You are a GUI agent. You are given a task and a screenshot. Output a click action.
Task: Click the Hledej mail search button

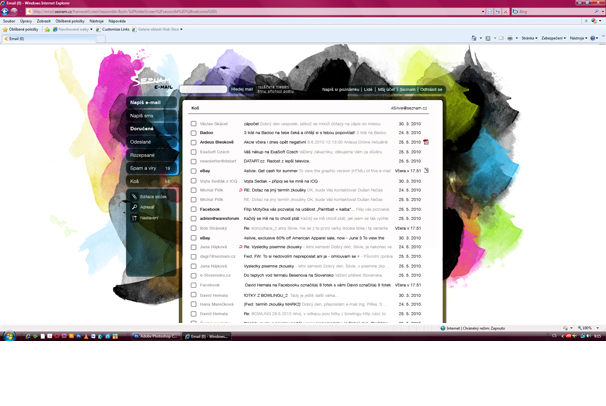[x=242, y=89]
